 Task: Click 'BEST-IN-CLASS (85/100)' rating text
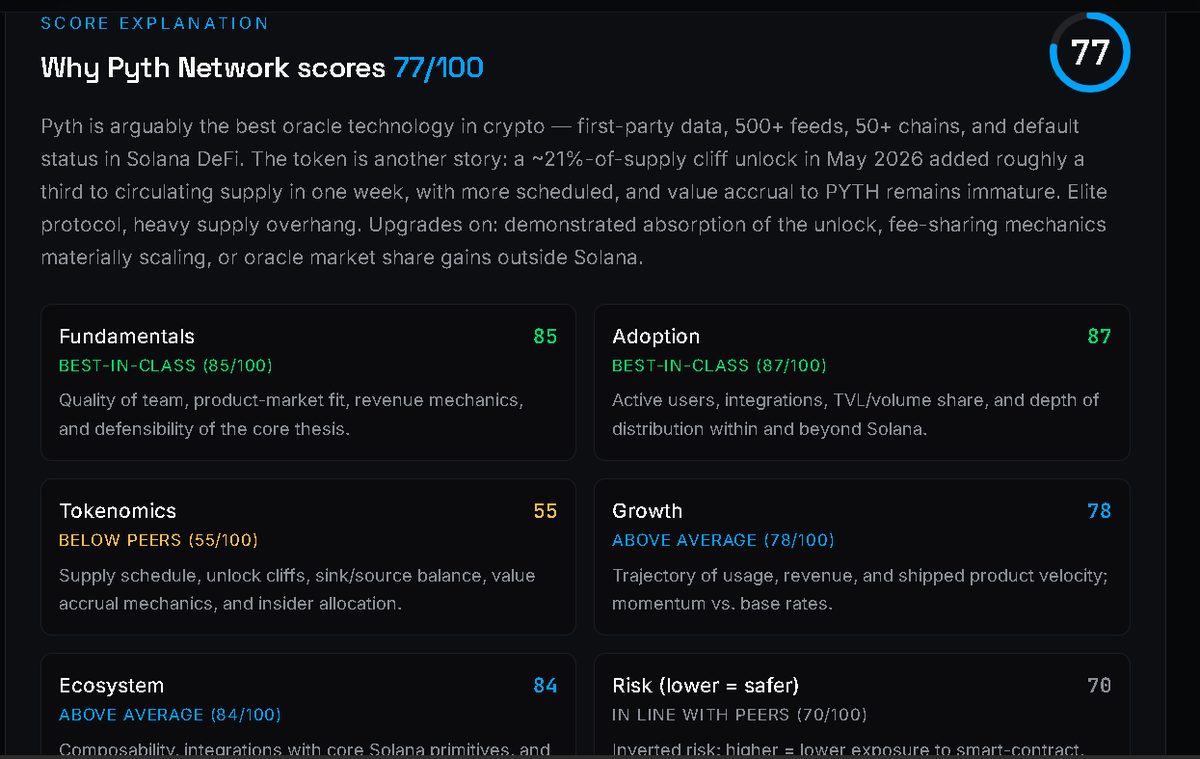166,366
